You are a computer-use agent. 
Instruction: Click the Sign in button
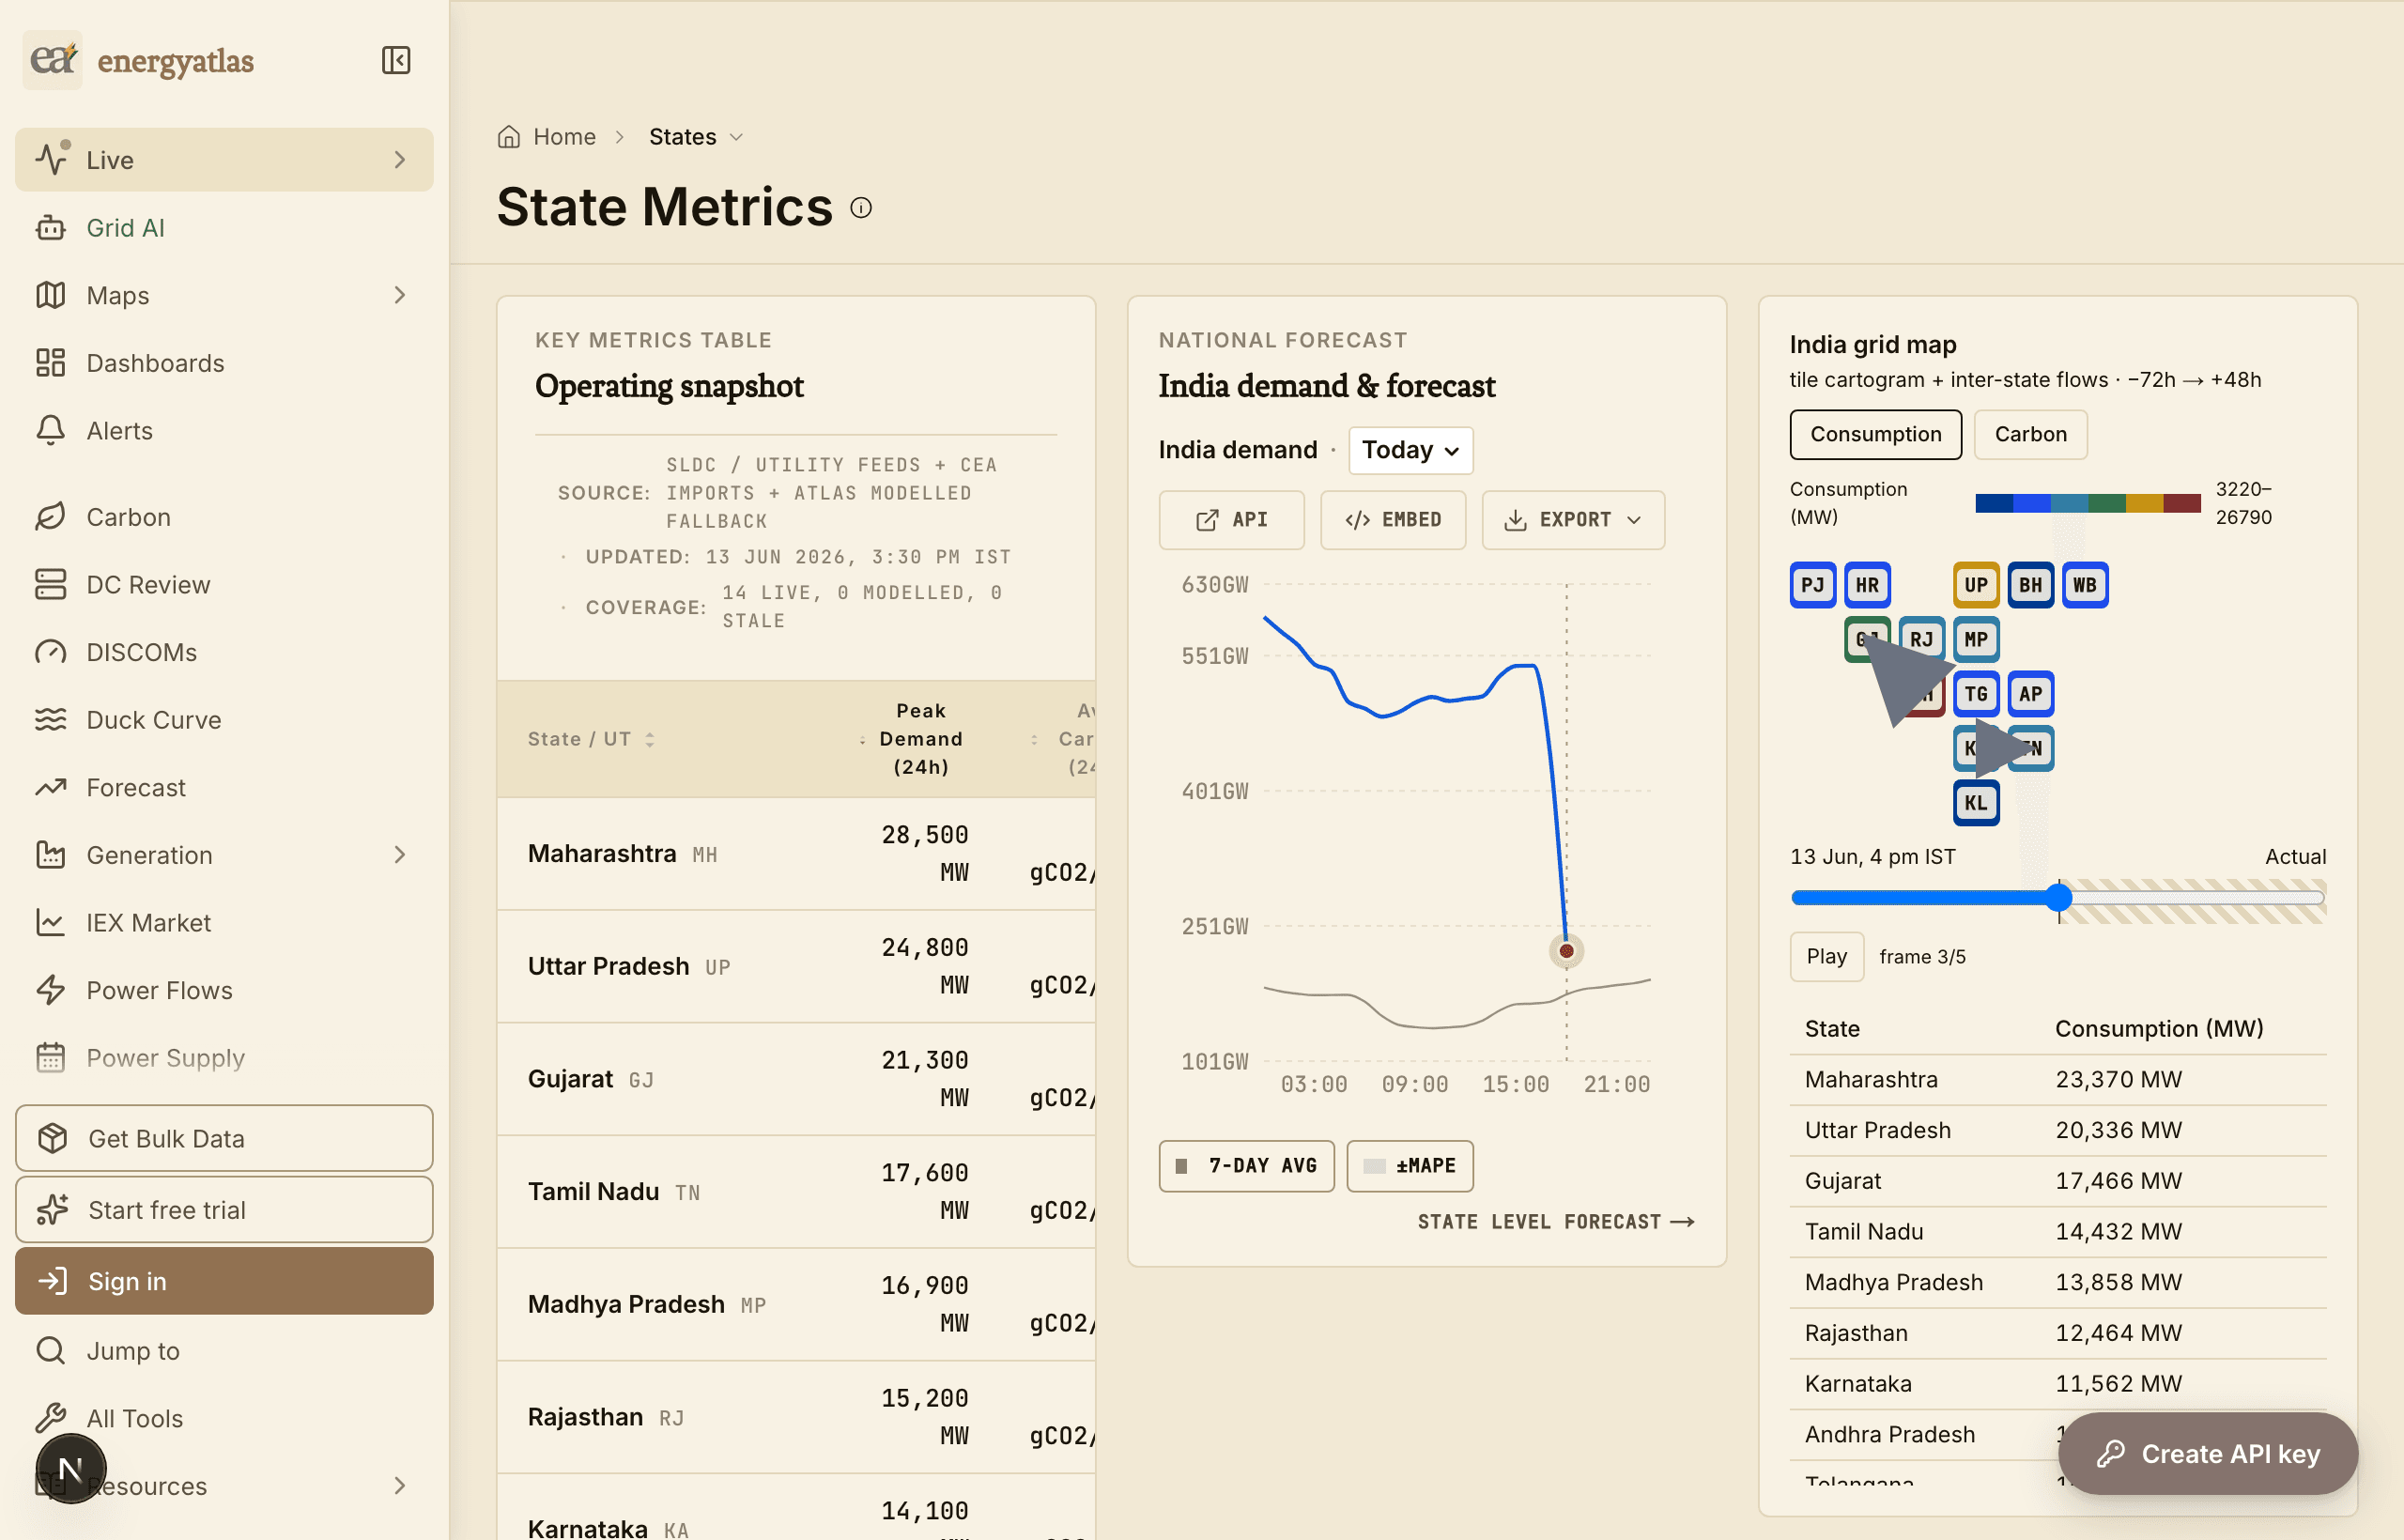[x=224, y=1281]
